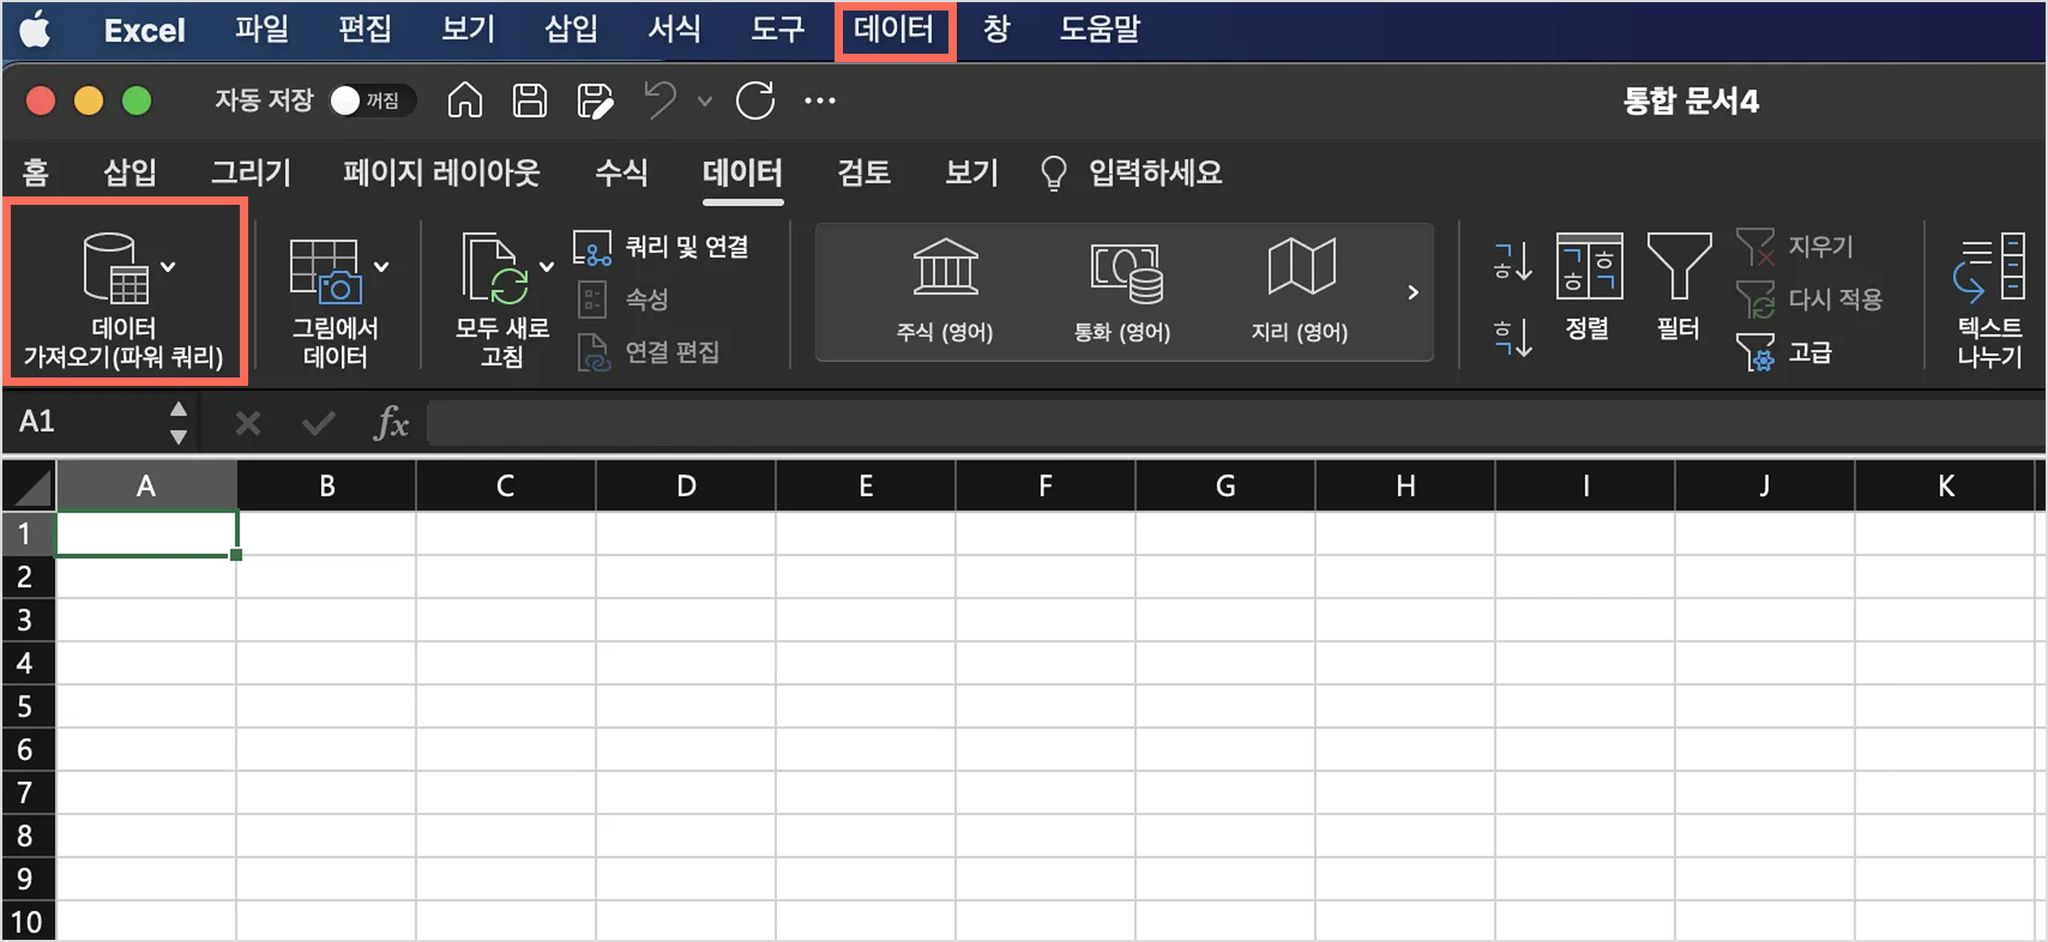Click the sort ascending icon
Image resolution: width=2048 pixels, height=942 pixels.
[x=1512, y=262]
